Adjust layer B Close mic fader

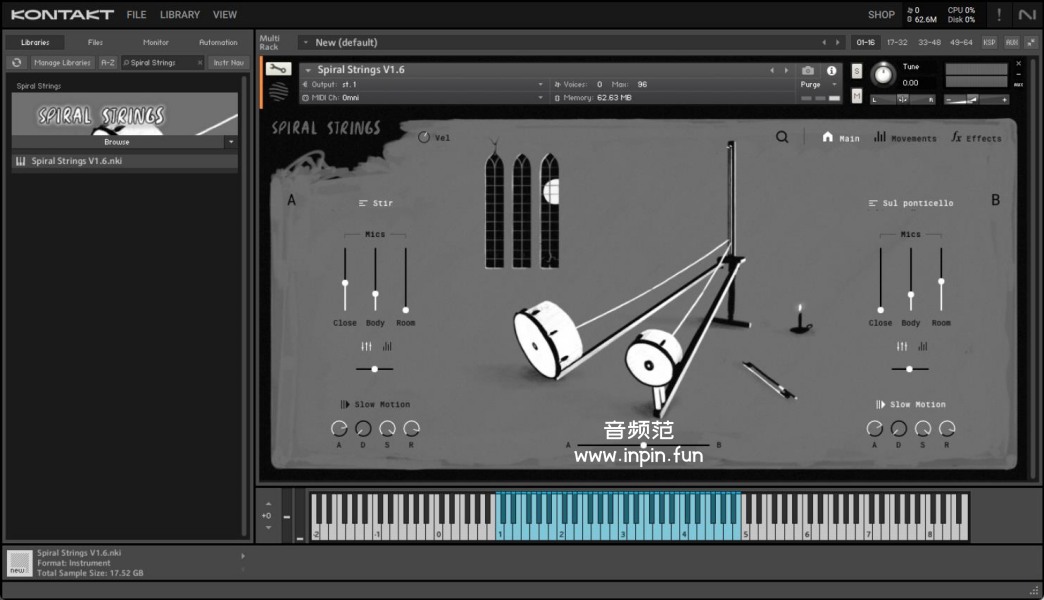(880, 310)
